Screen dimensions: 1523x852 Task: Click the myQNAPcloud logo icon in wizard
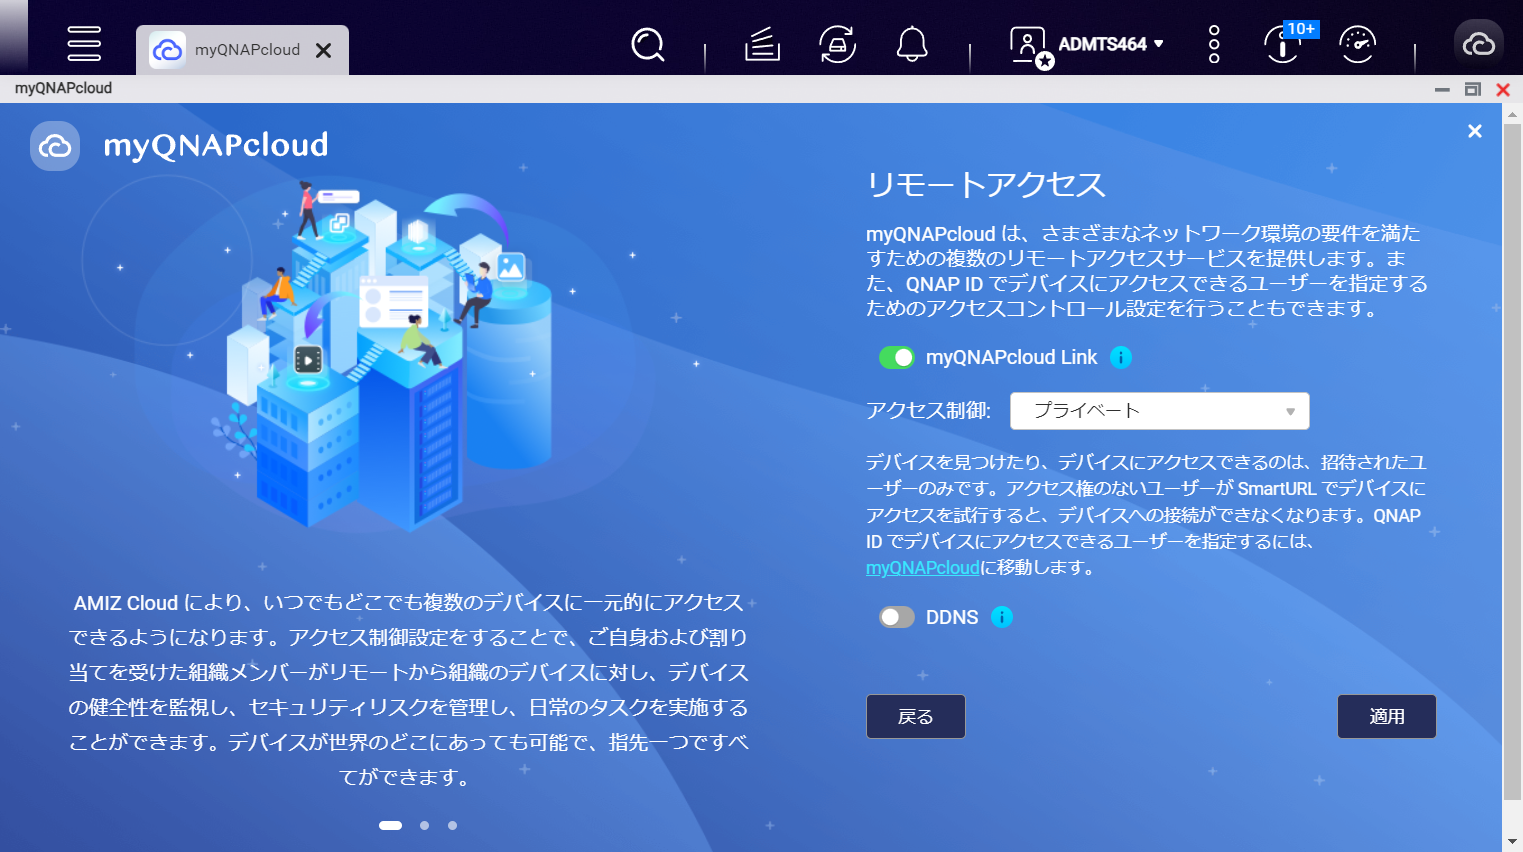(x=55, y=146)
